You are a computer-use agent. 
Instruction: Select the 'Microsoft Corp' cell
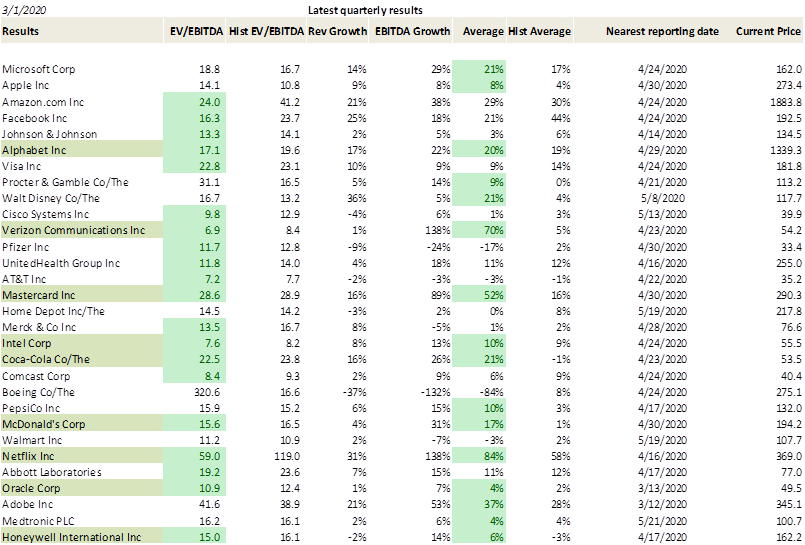coord(39,69)
